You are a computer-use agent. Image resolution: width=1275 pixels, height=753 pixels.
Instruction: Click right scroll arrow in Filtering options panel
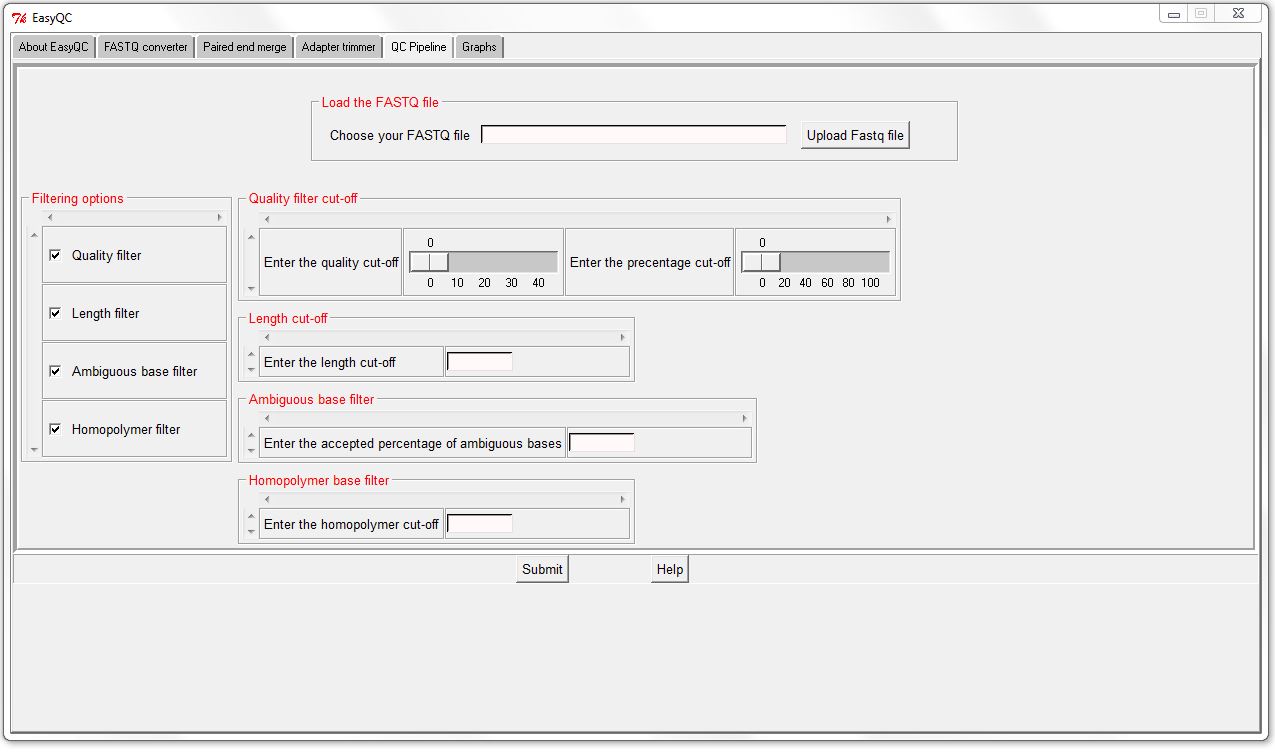[x=220, y=217]
